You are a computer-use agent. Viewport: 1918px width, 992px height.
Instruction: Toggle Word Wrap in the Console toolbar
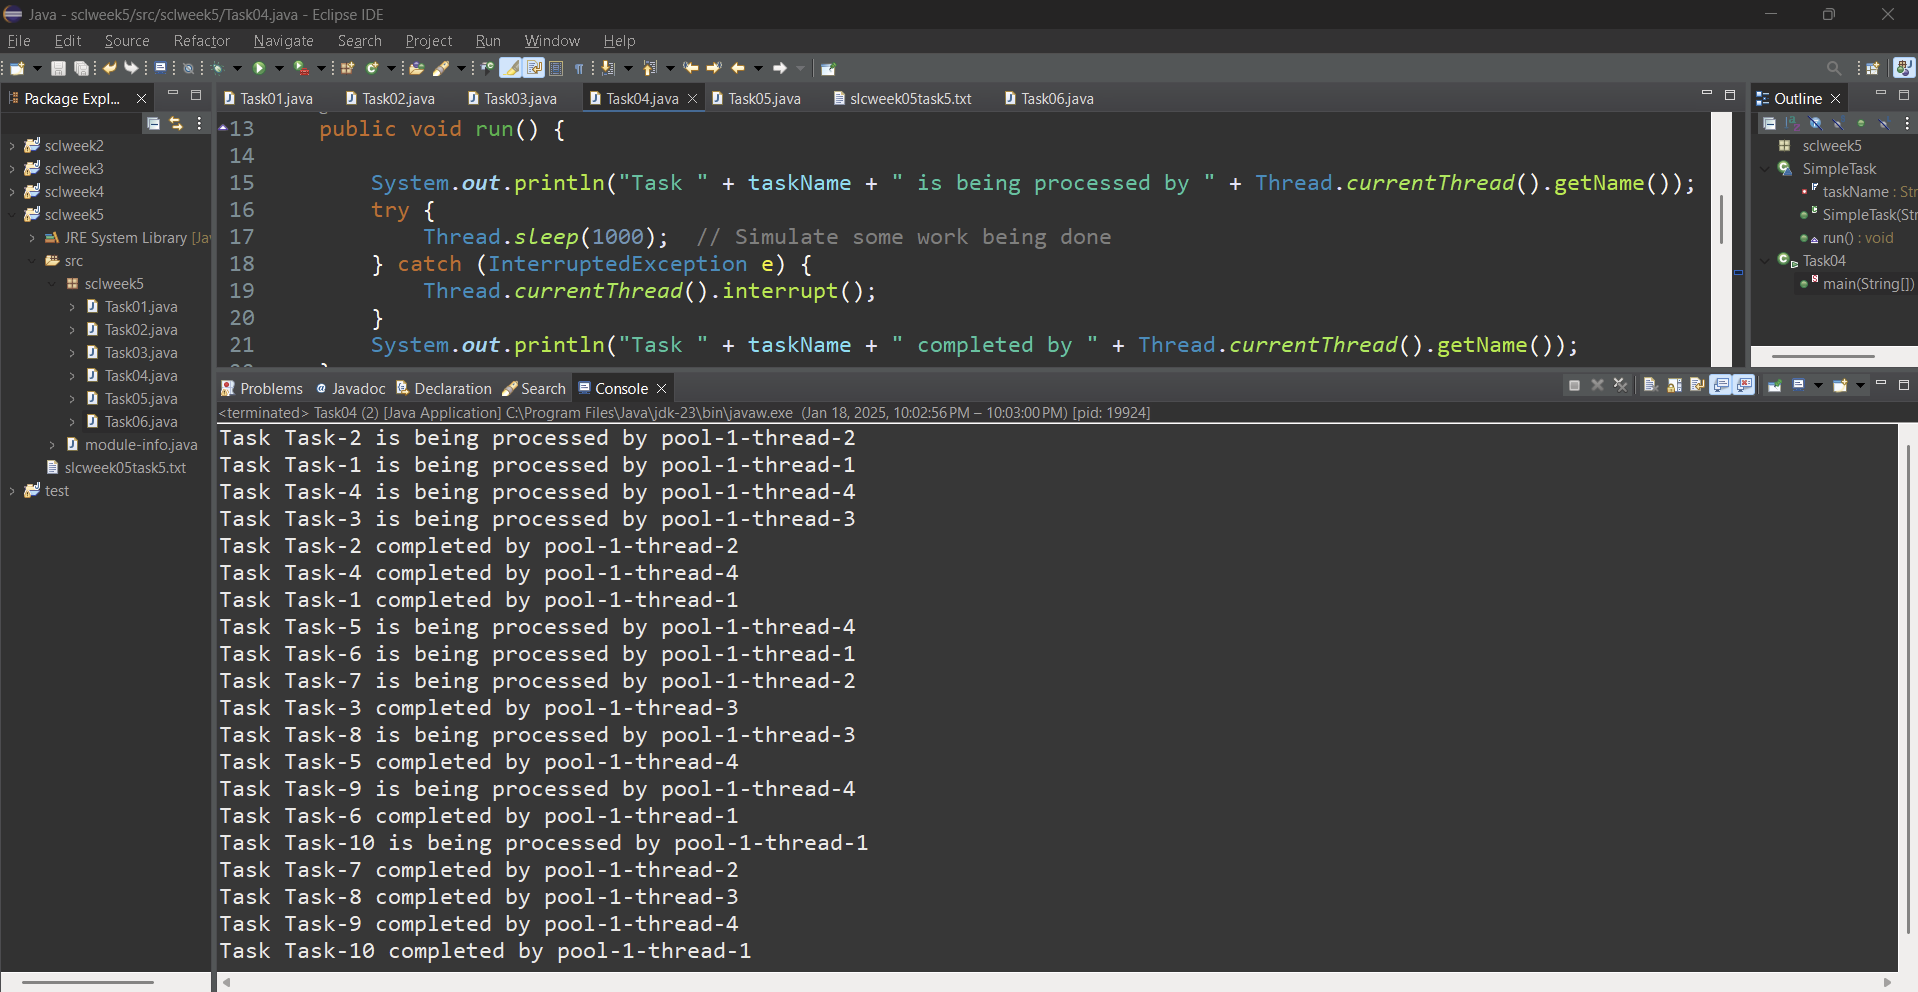click(1697, 386)
